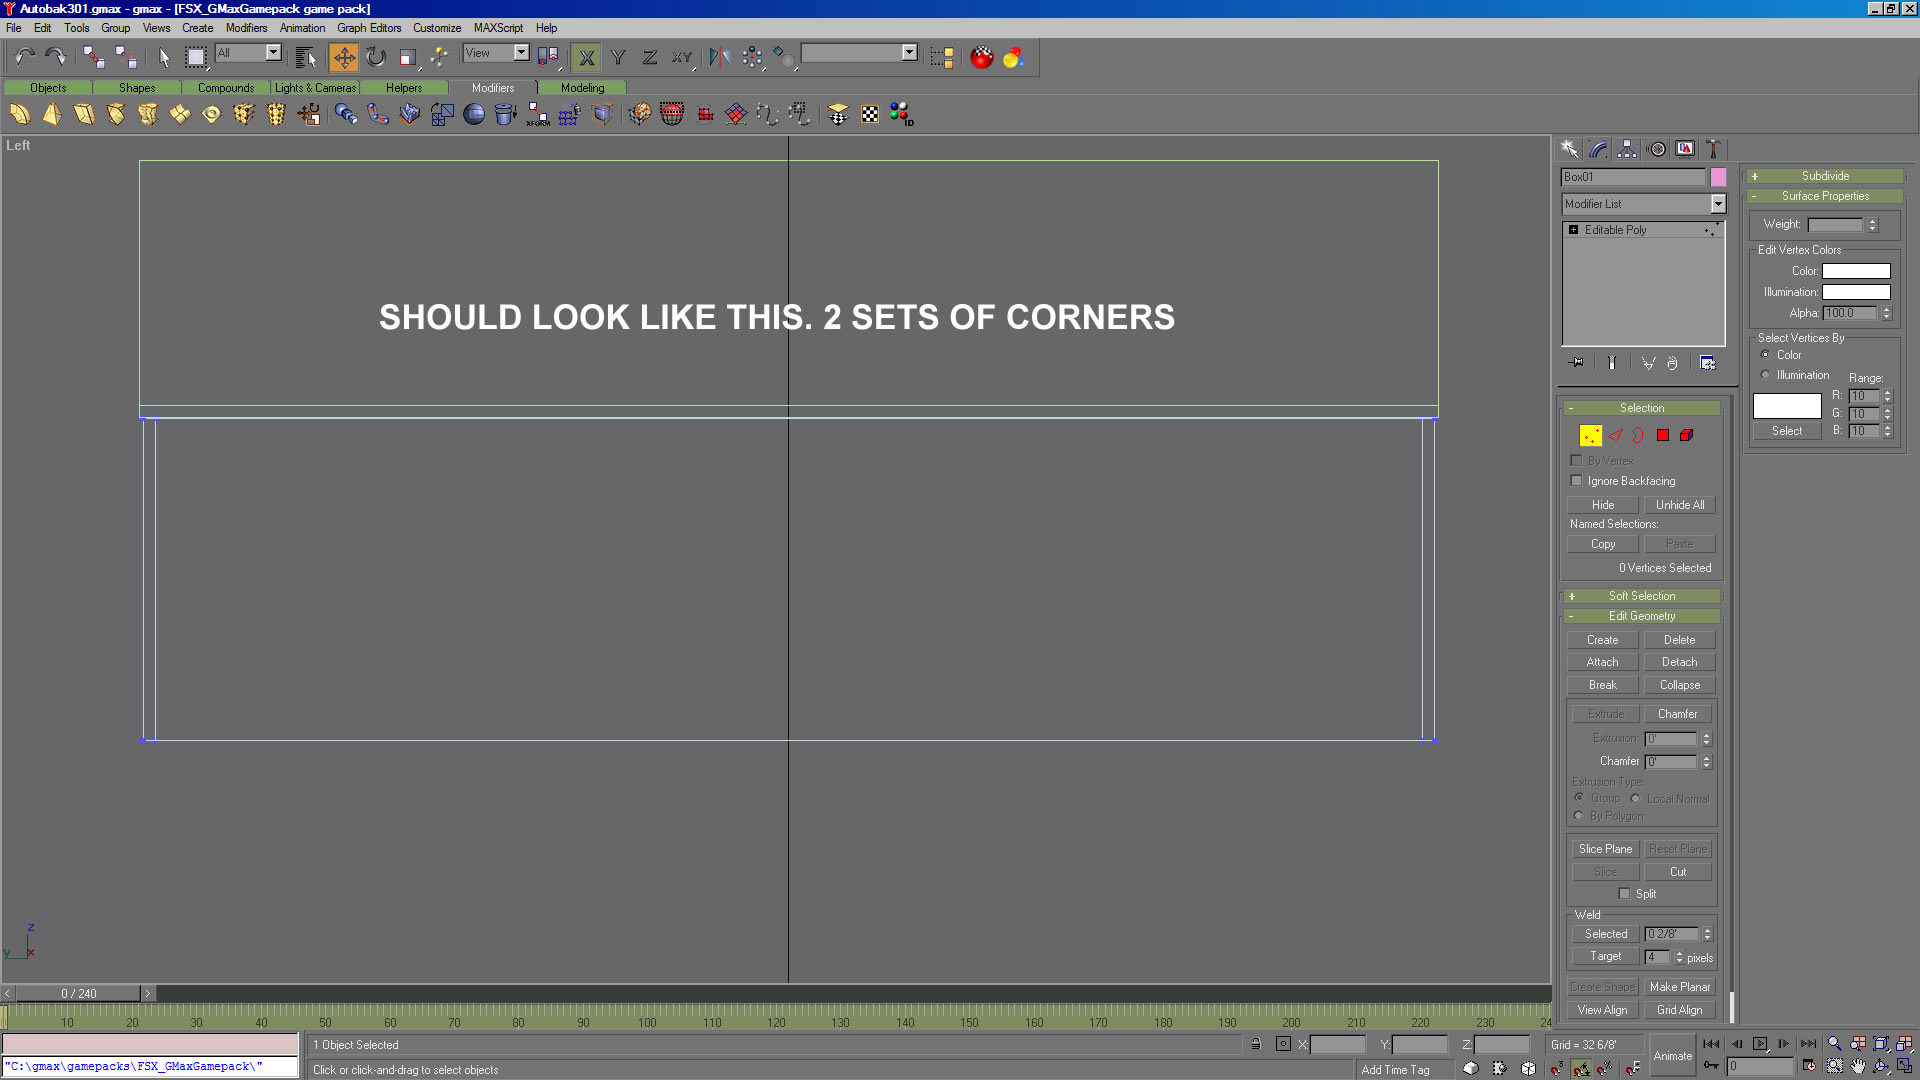Switch to the Lights & Cameras tab
Viewport: 1920px width, 1080px height.
(x=315, y=88)
